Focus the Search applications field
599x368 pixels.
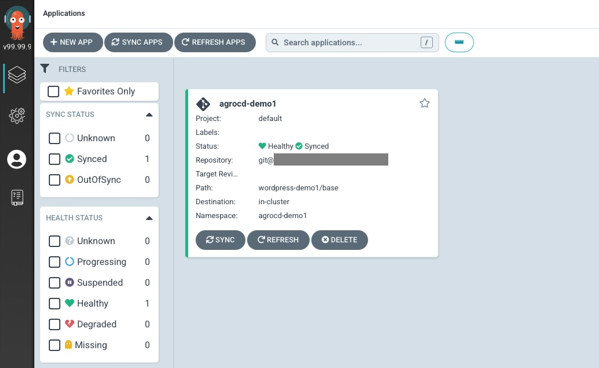point(352,42)
